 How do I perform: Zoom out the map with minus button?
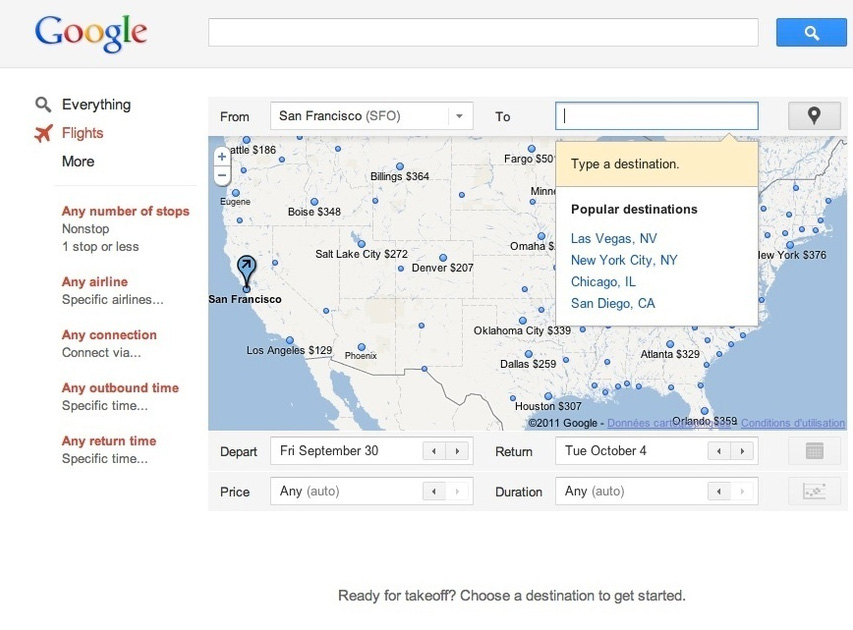pyautogui.click(x=222, y=175)
